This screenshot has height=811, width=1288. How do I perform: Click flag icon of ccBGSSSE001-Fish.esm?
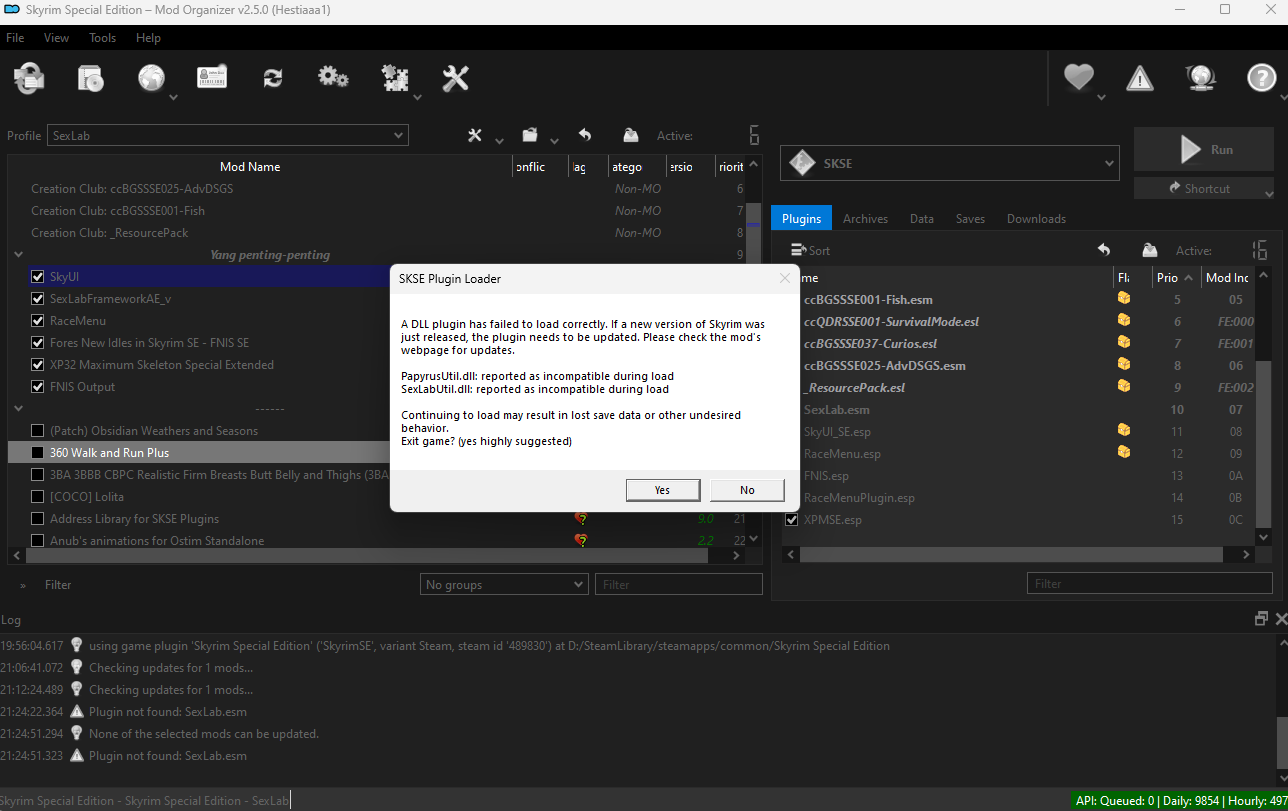pos(1124,299)
